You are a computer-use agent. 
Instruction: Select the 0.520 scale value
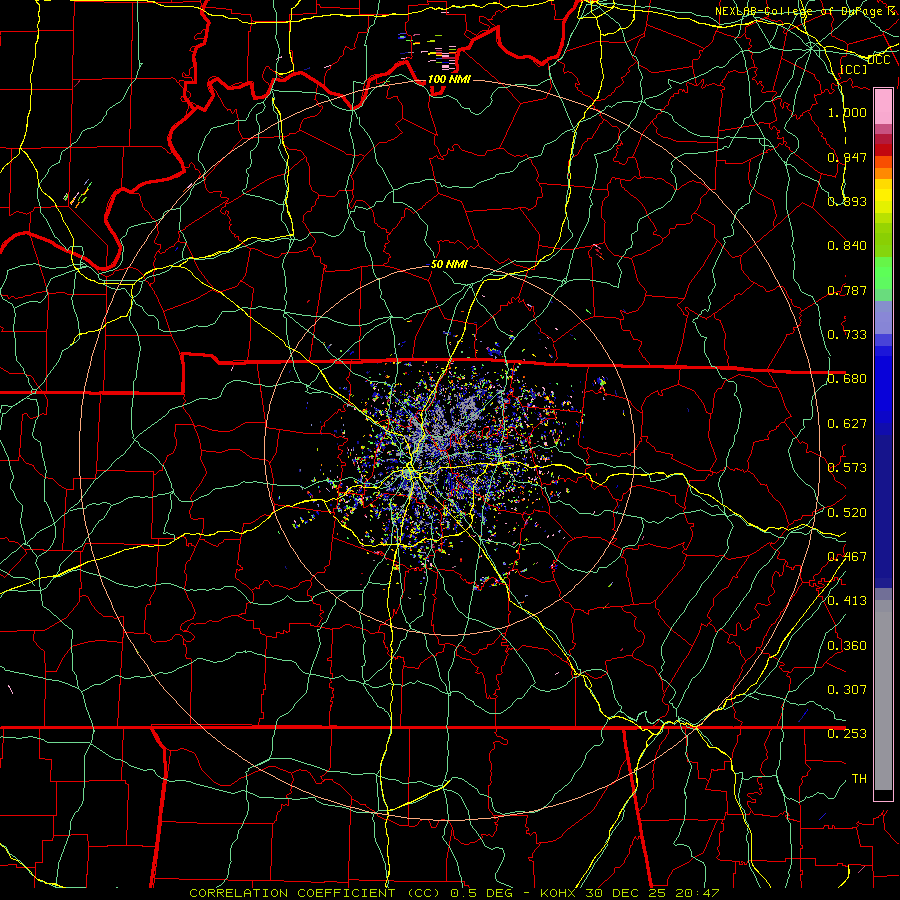click(x=847, y=512)
